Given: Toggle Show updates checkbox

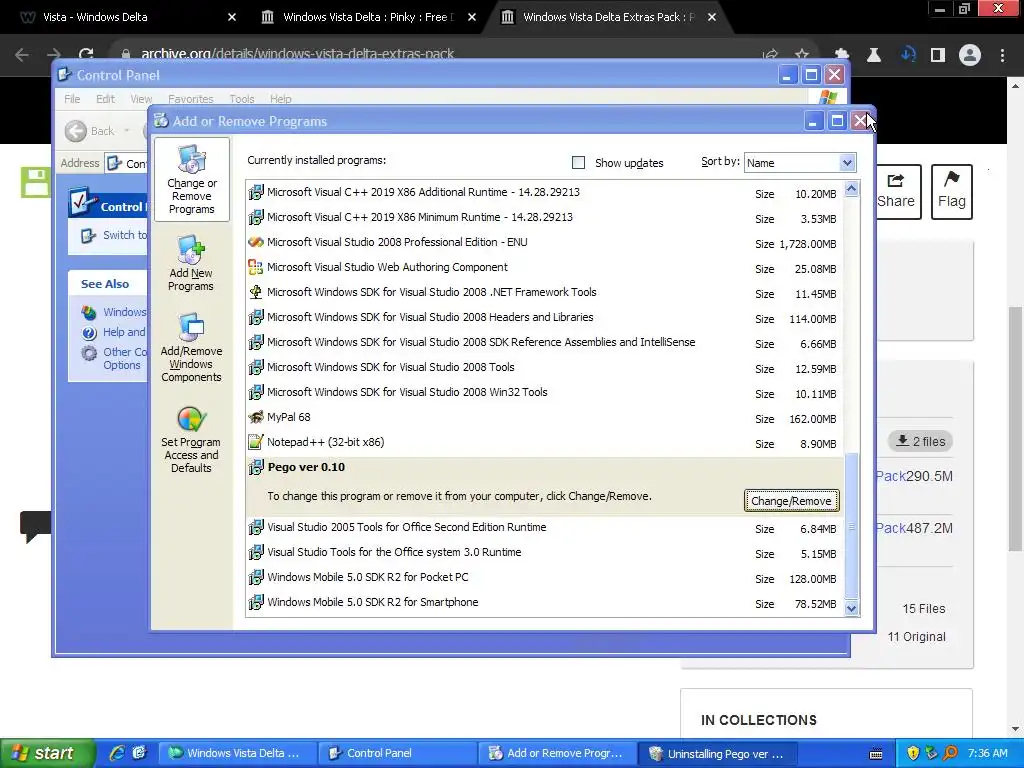Looking at the screenshot, I should pyautogui.click(x=579, y=163).
